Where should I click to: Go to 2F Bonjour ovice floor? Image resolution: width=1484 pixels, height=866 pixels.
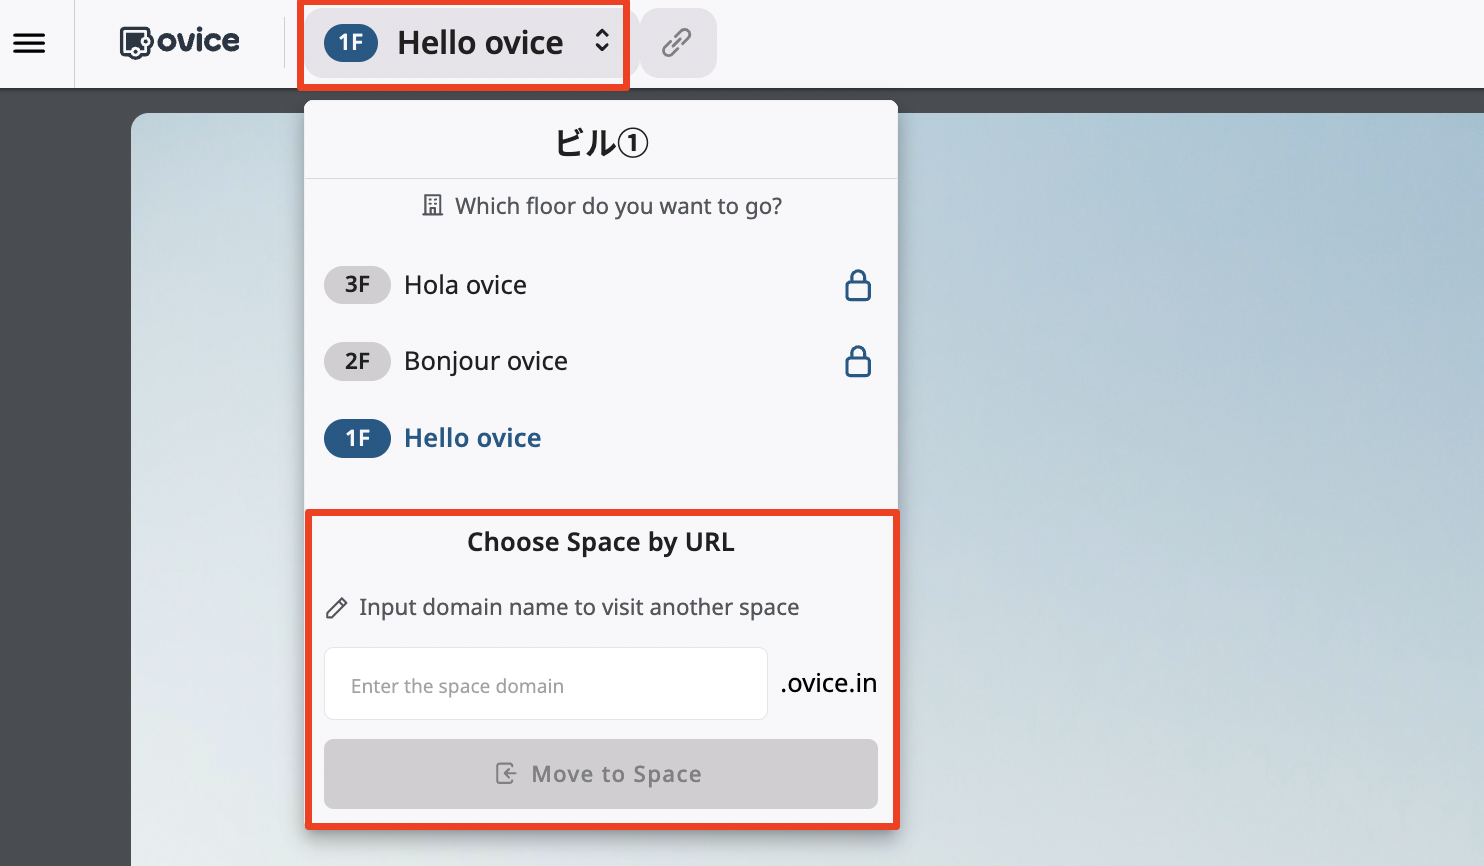click(x=600, y=361)
